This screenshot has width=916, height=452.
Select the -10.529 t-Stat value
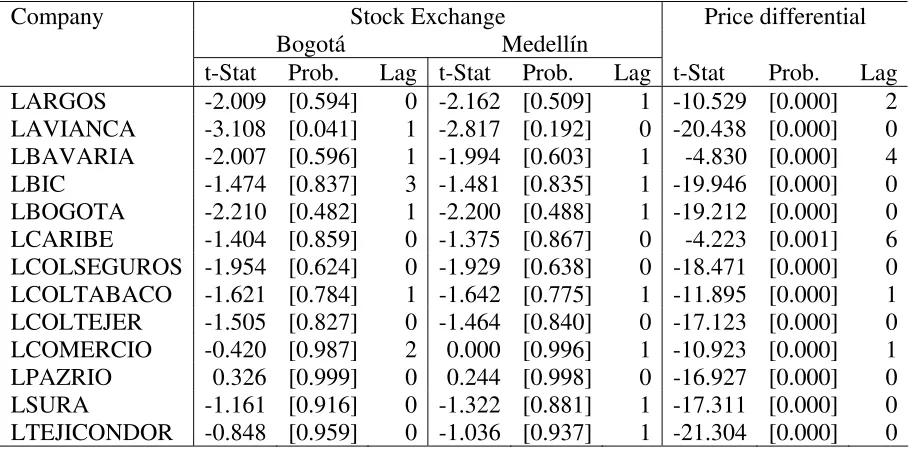[710, 102]
